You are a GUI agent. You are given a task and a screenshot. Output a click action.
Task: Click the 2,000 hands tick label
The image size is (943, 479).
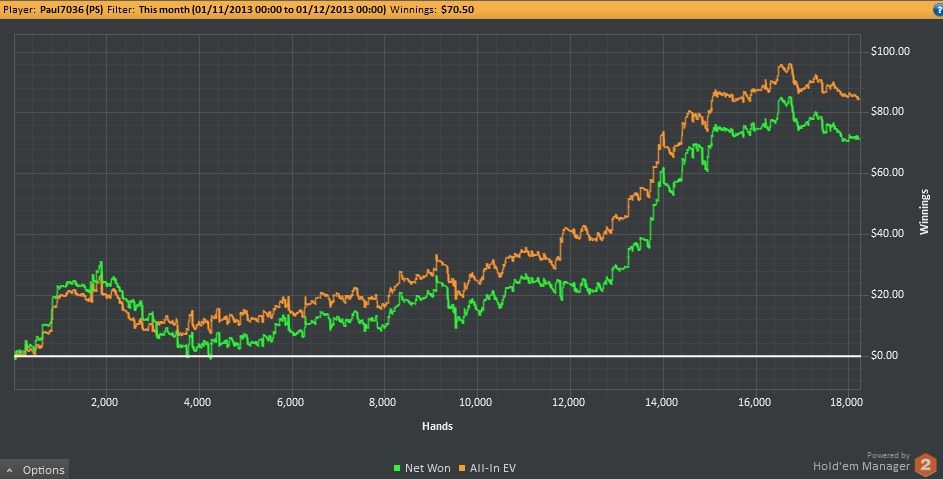click(105, 402)
